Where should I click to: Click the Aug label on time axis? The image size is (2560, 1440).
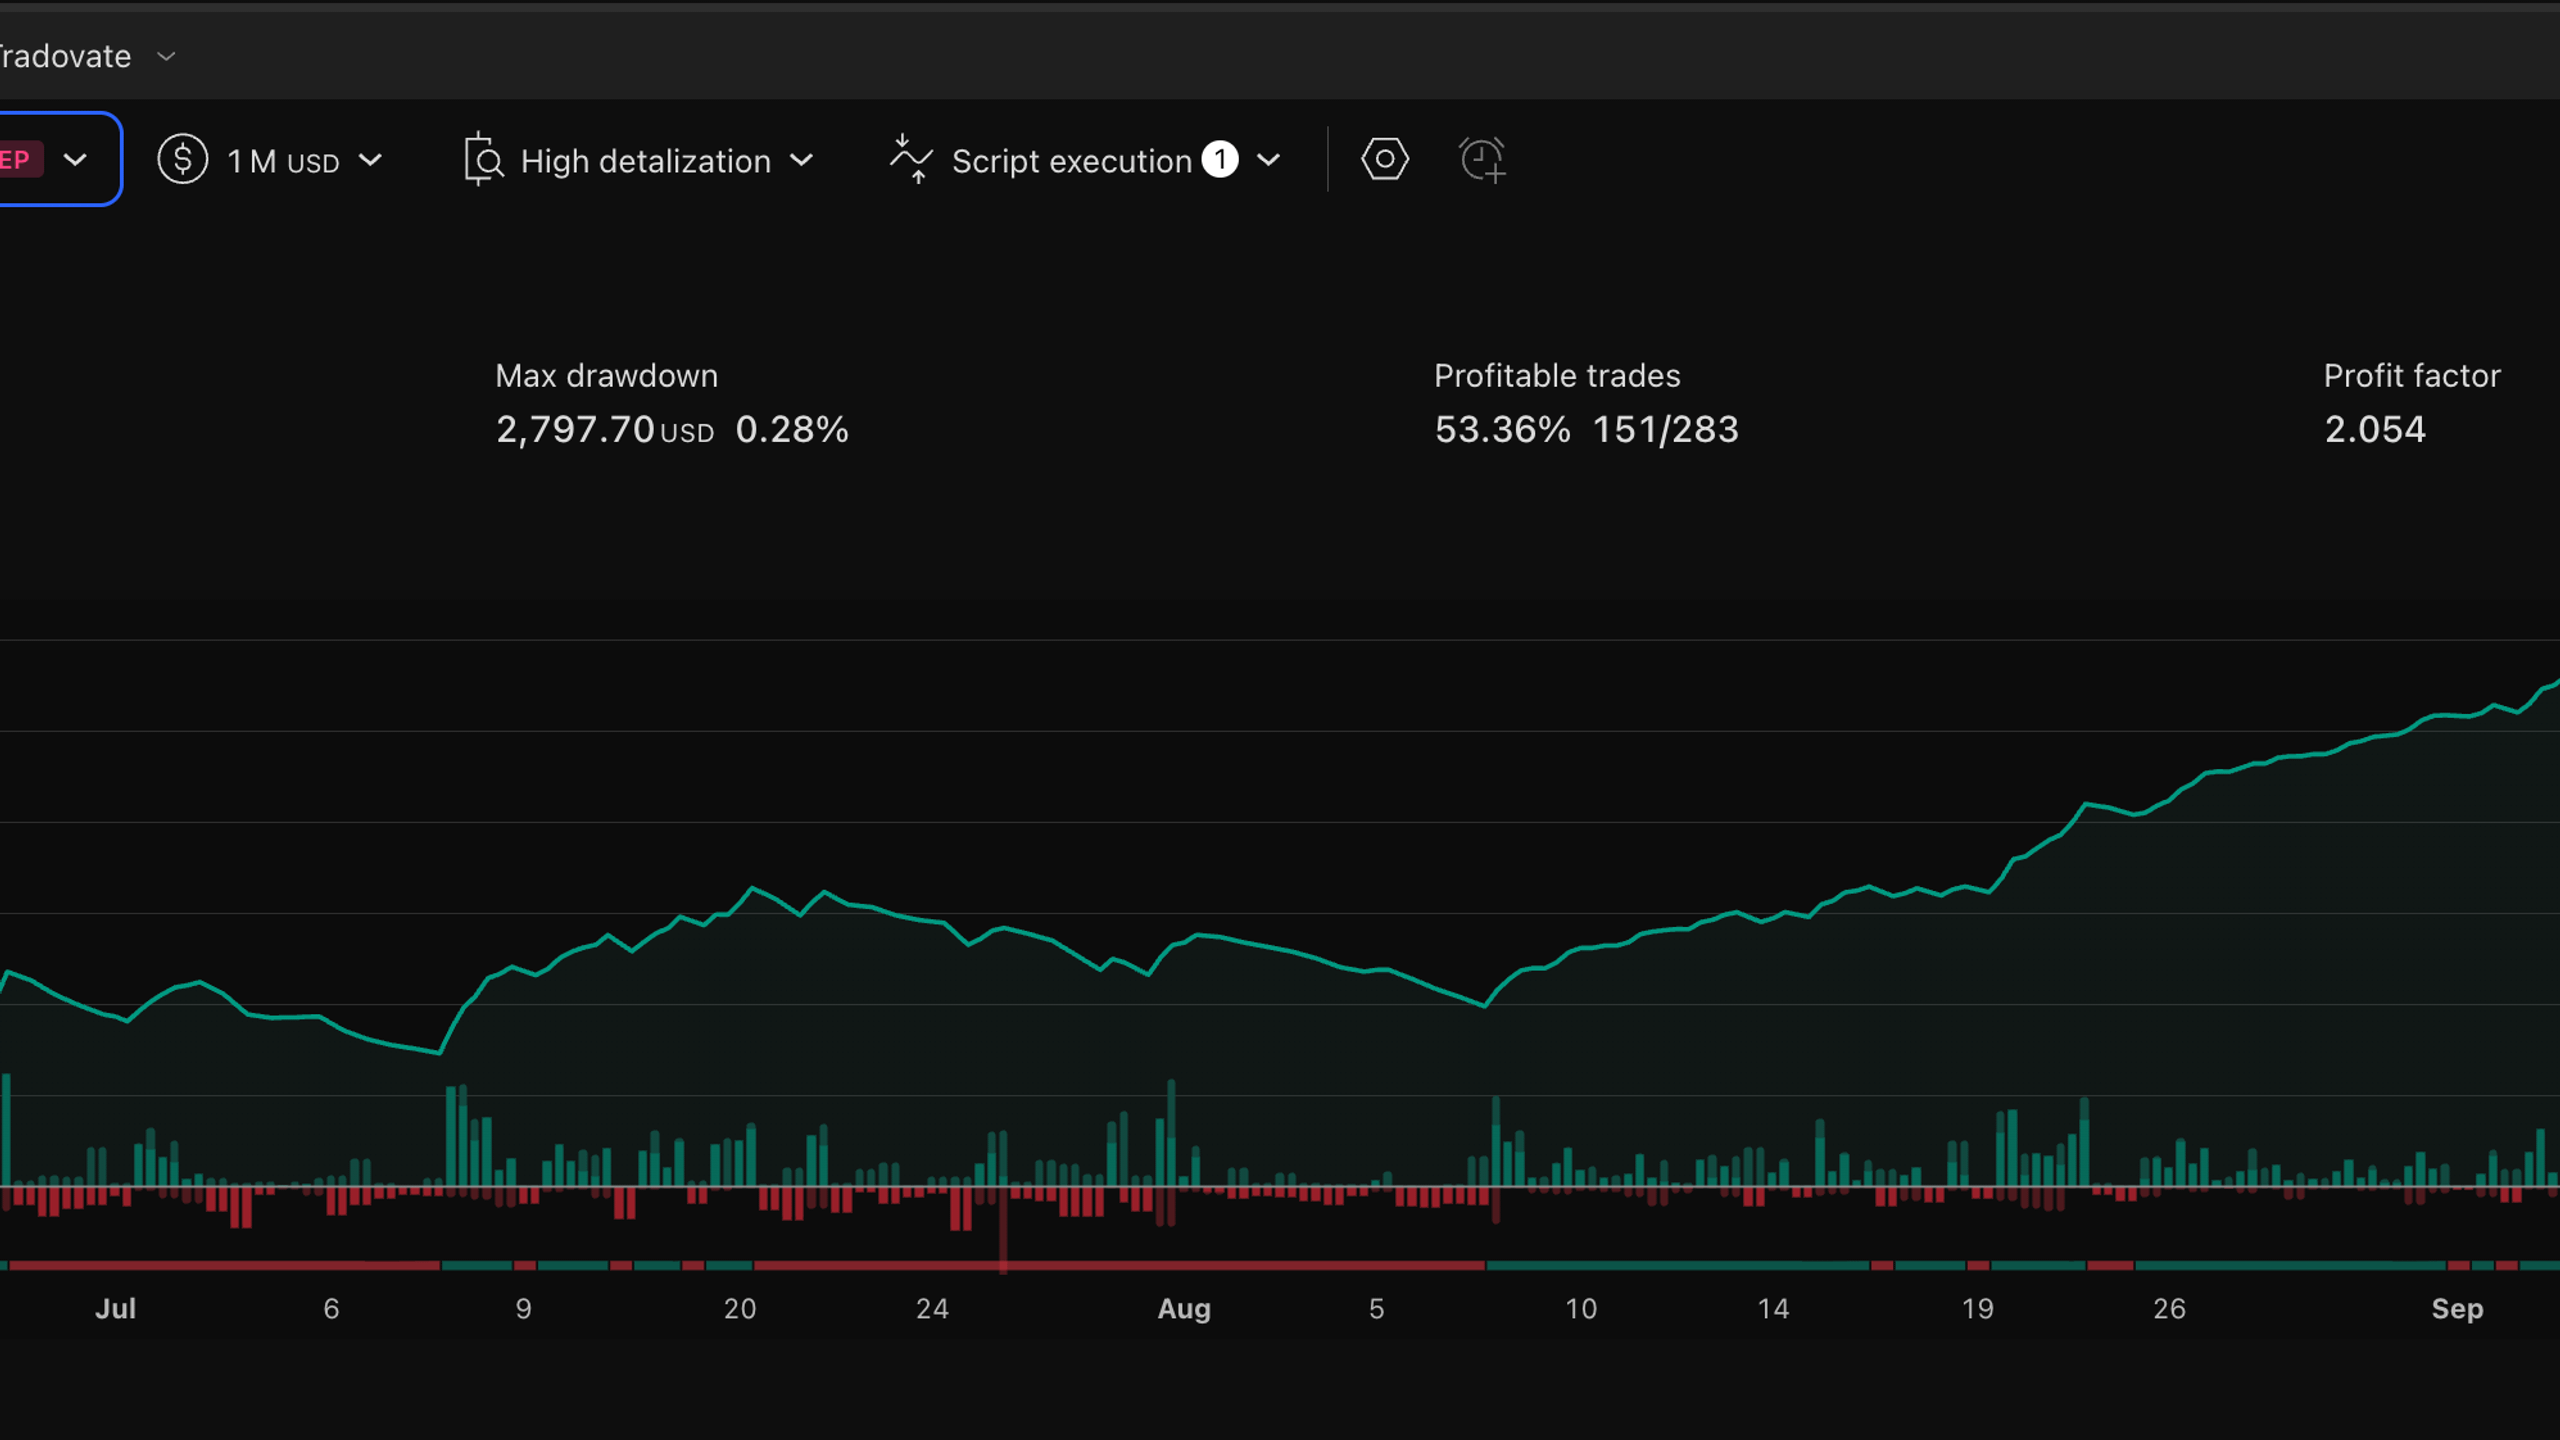1184,1309
